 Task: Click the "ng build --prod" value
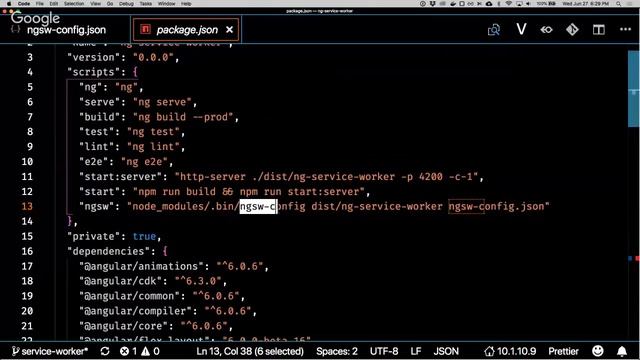click(183, 117)
